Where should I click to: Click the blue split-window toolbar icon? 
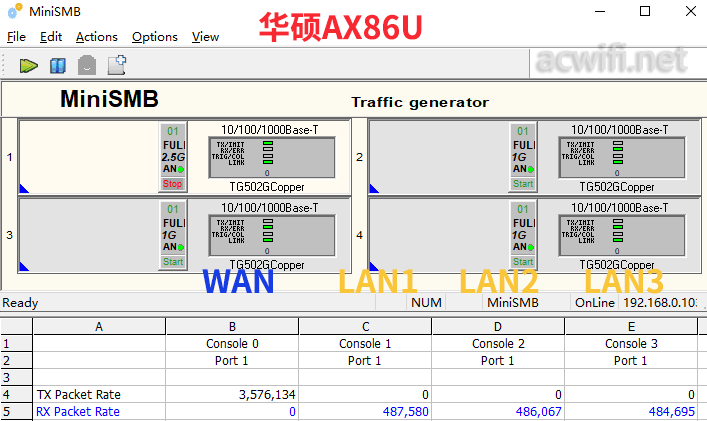(58, 66)
